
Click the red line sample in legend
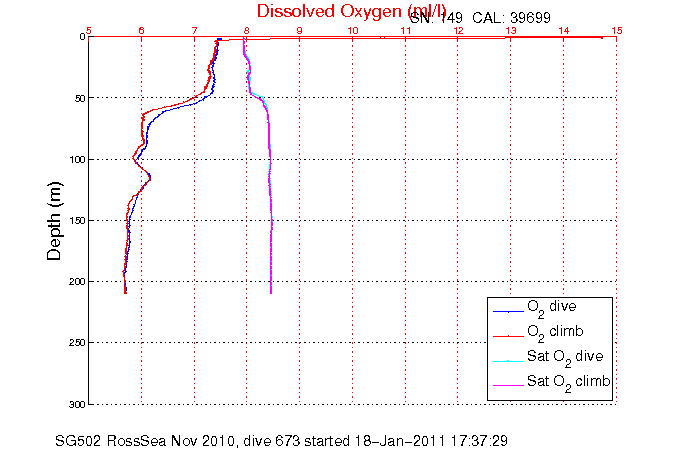(509, 336)
